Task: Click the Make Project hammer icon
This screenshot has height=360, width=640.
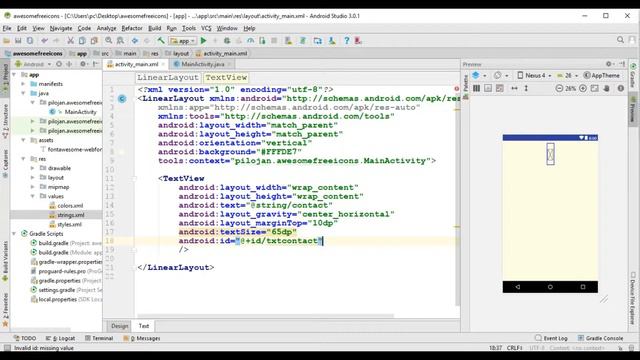Action: coord(161,41)
